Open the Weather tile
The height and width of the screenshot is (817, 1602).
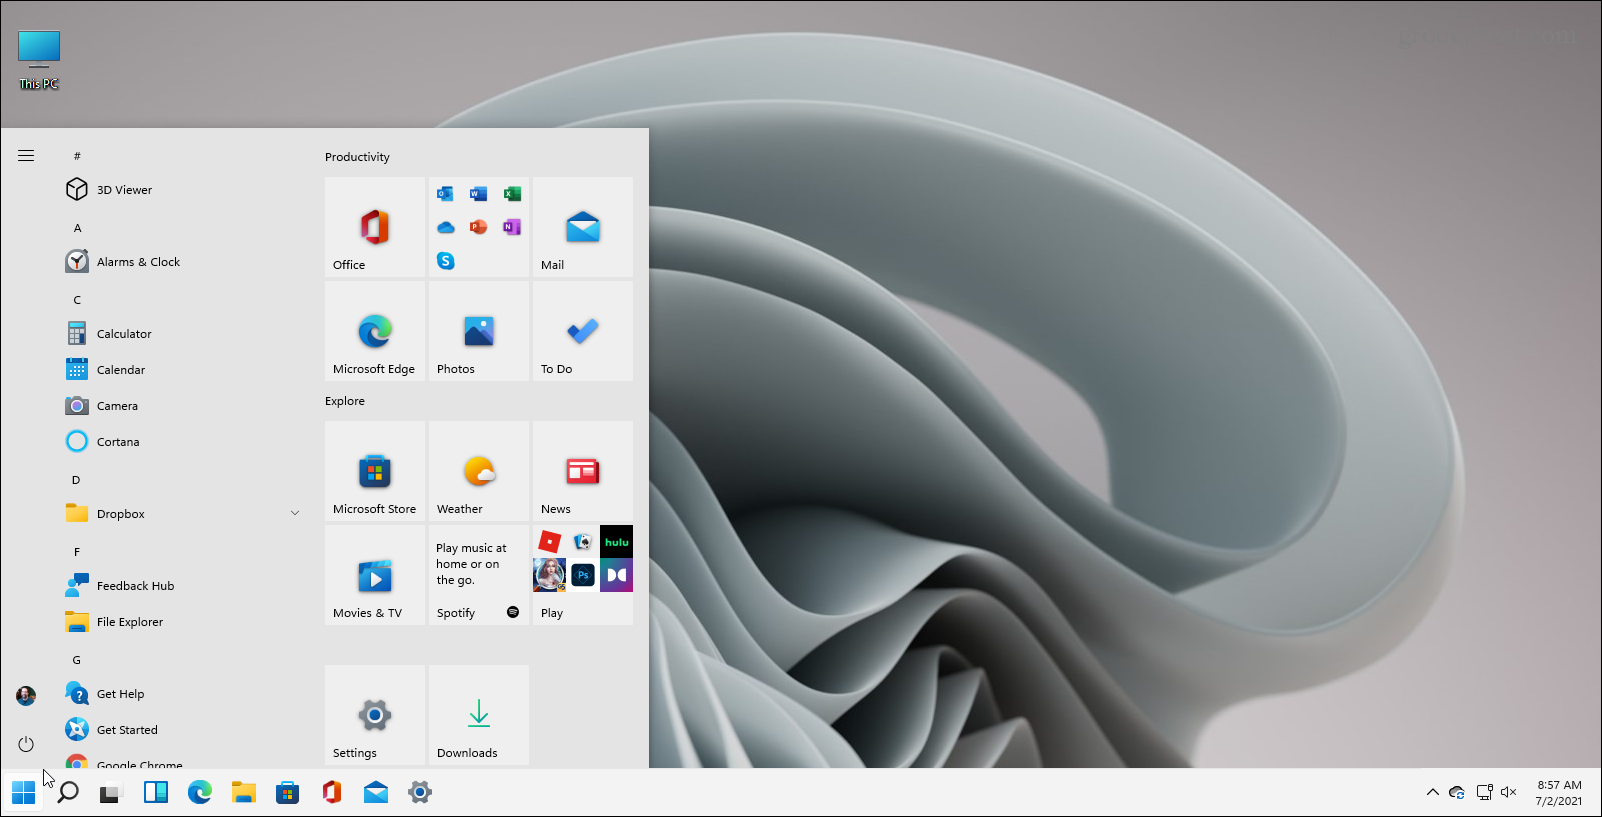point(479,471)
